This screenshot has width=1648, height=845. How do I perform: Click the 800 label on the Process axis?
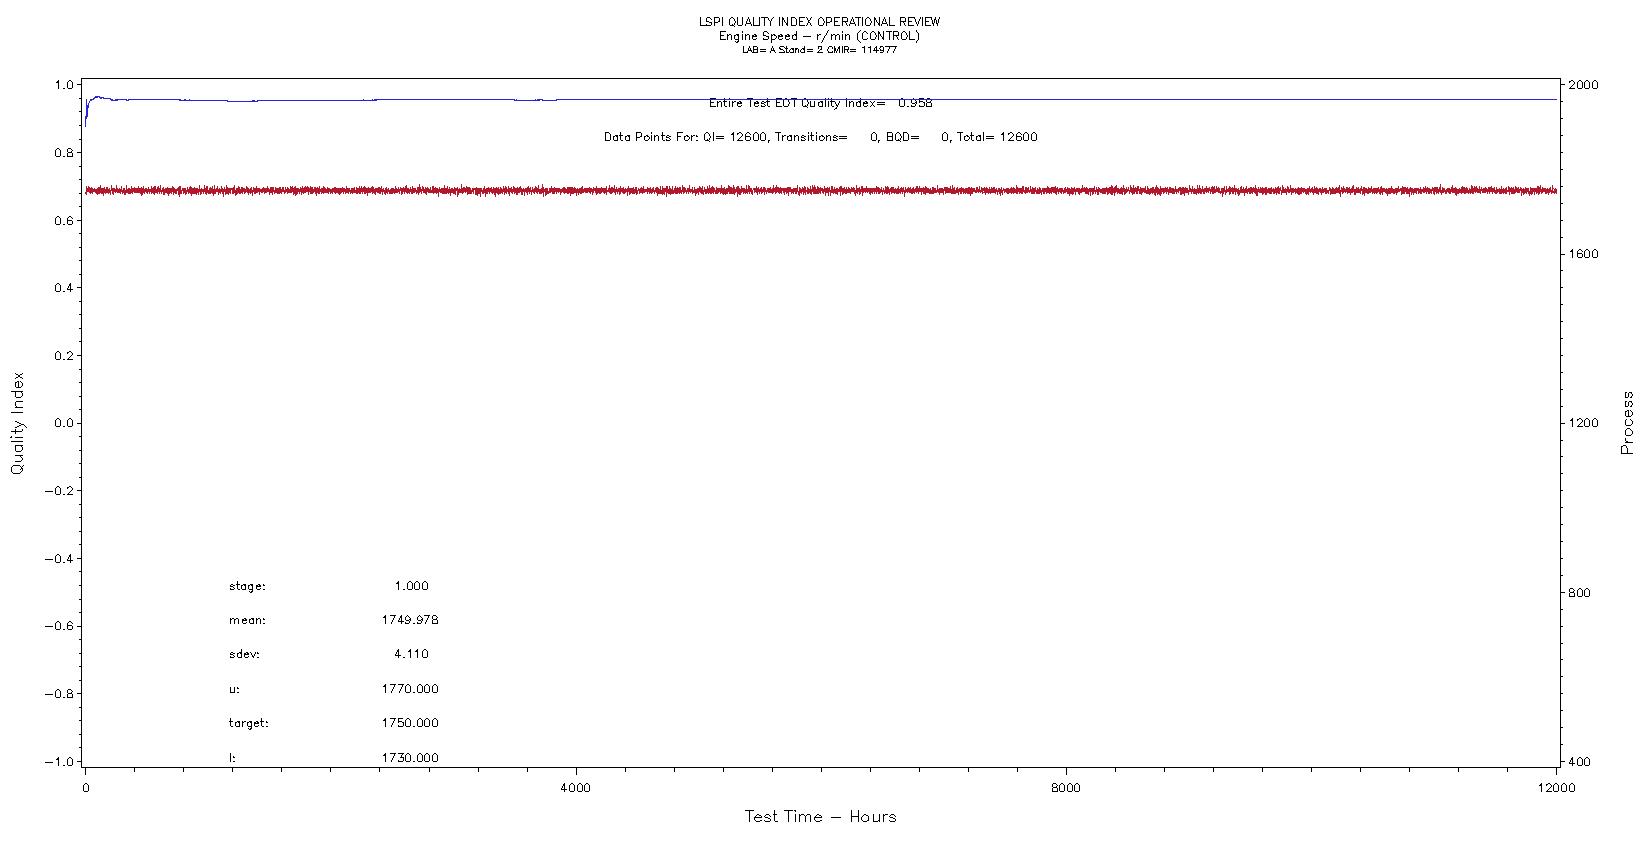(x=1579, y=593)
